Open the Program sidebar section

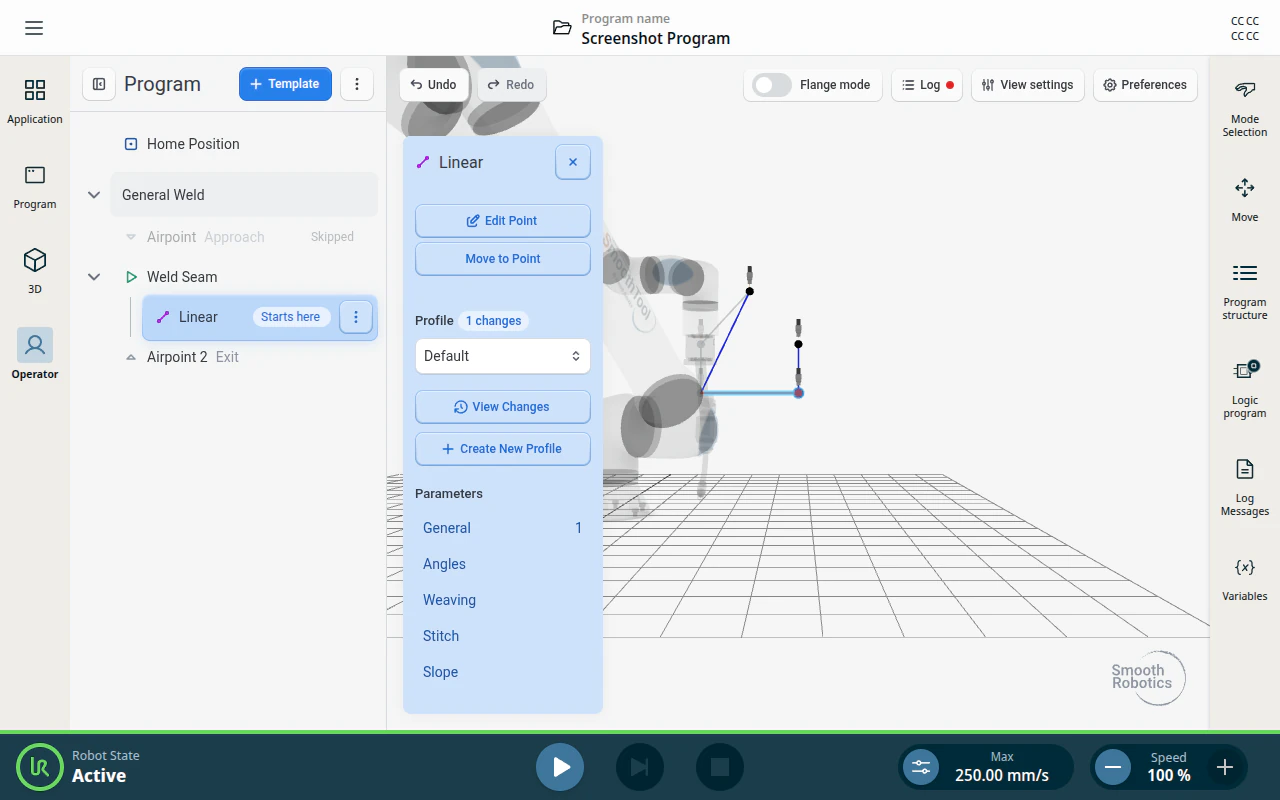click(x=35, y=187)
